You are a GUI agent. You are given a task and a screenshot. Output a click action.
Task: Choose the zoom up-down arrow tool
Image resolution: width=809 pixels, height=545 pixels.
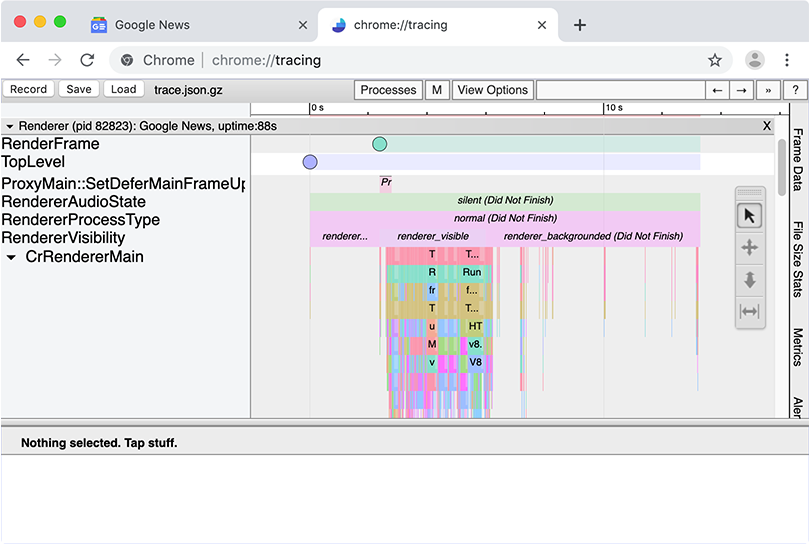tap(749, 280)
